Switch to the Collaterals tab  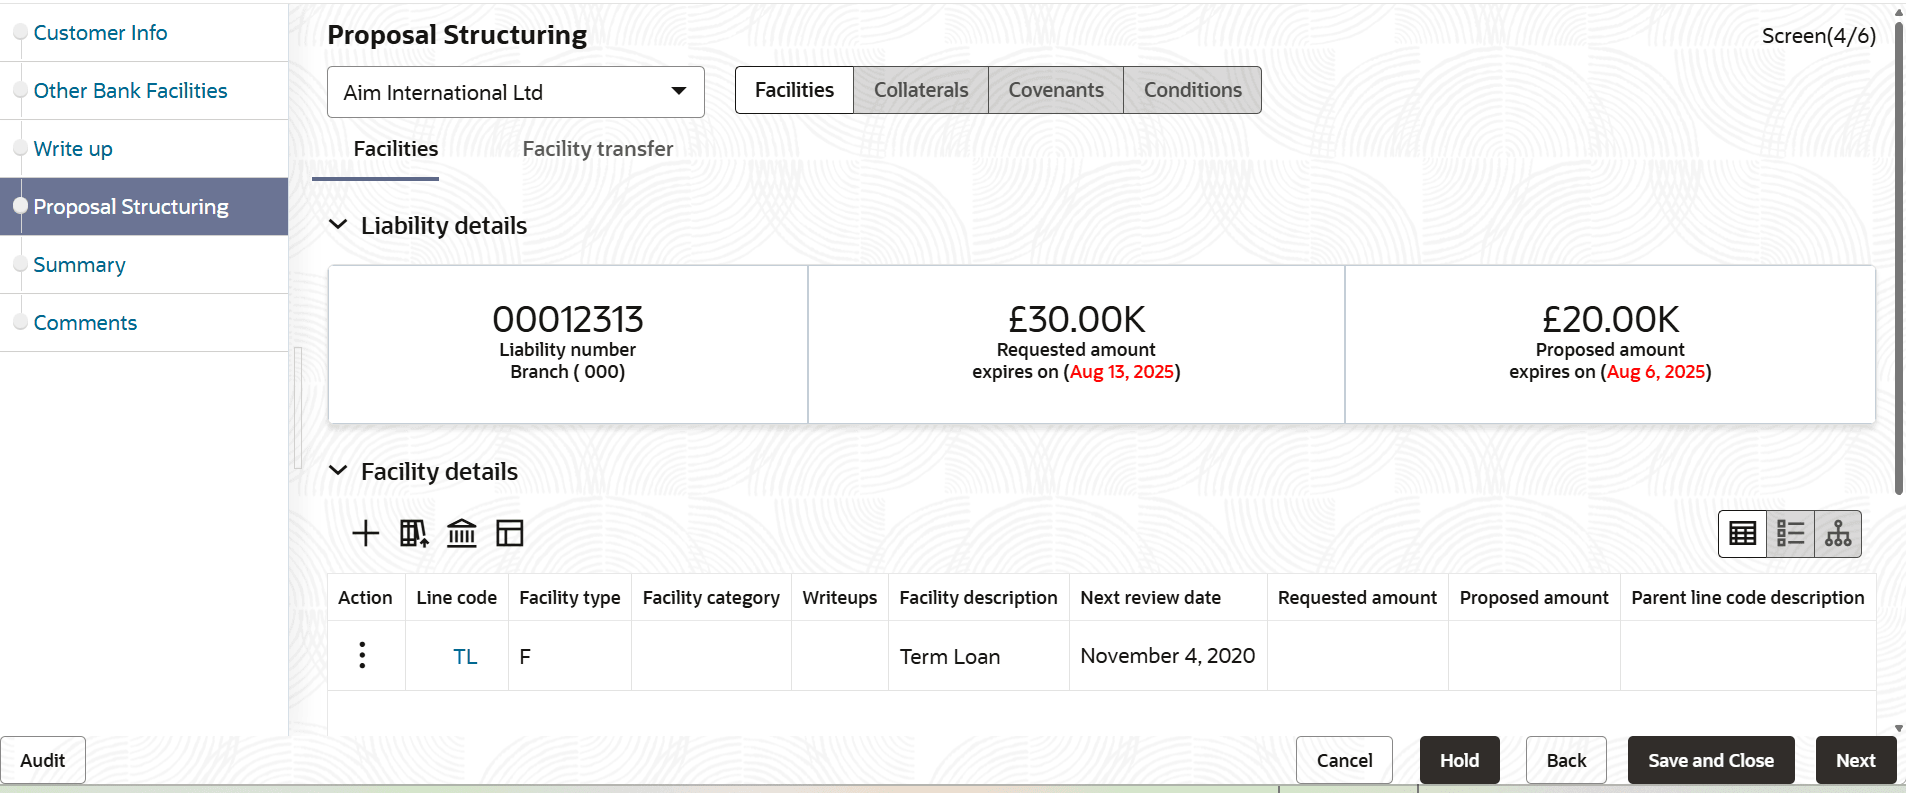coord(921,90)
